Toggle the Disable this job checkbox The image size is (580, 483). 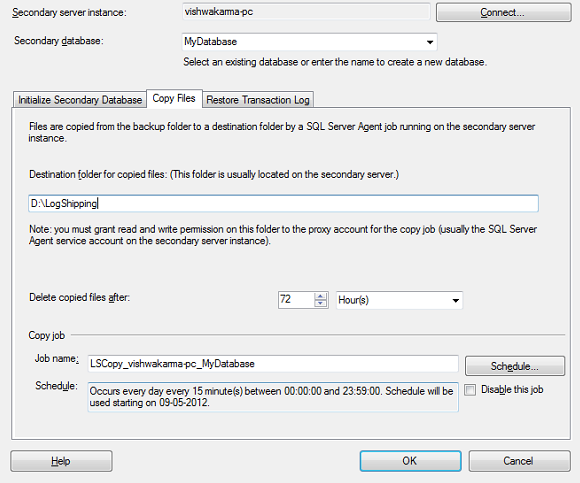coord(470,390)
